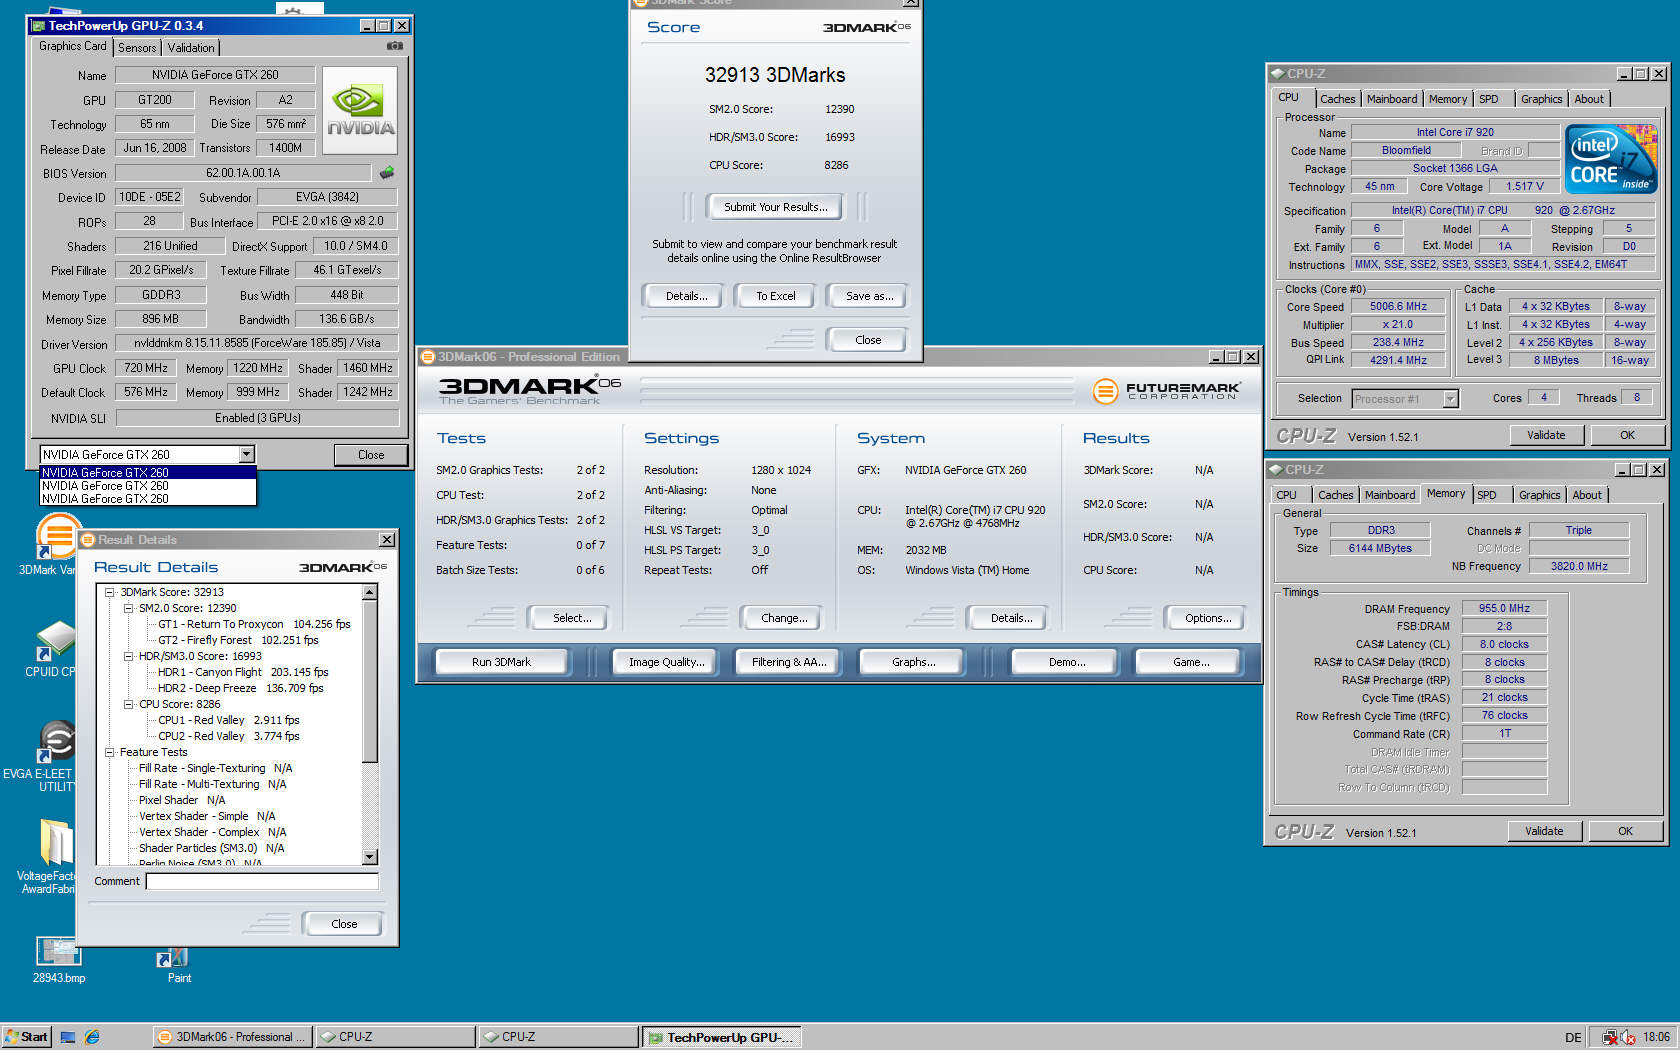Switch to 3DMark06 Professional taskbar button

233,1037
